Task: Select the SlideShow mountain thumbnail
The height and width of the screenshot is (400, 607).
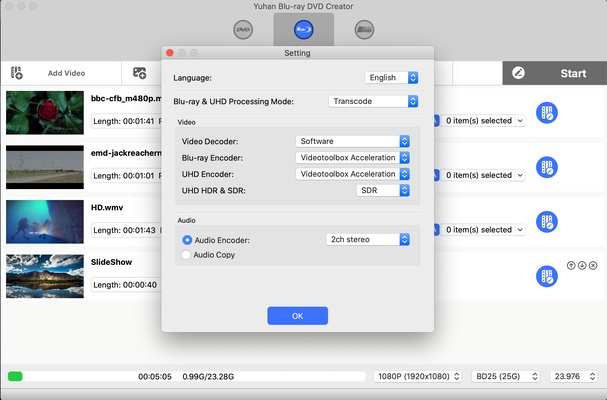Action: [x=45, y=276]
